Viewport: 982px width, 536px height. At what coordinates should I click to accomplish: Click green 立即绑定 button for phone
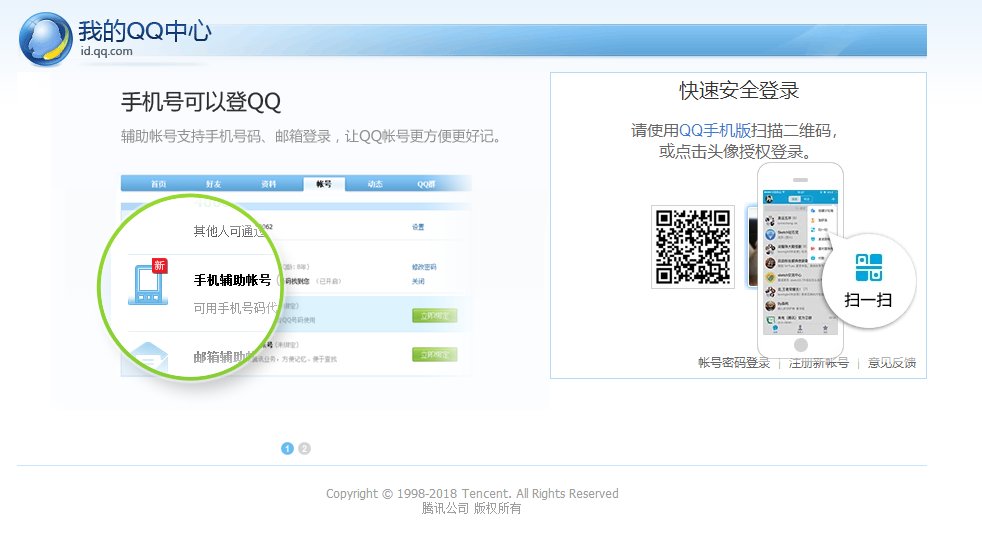pos(434,316)
